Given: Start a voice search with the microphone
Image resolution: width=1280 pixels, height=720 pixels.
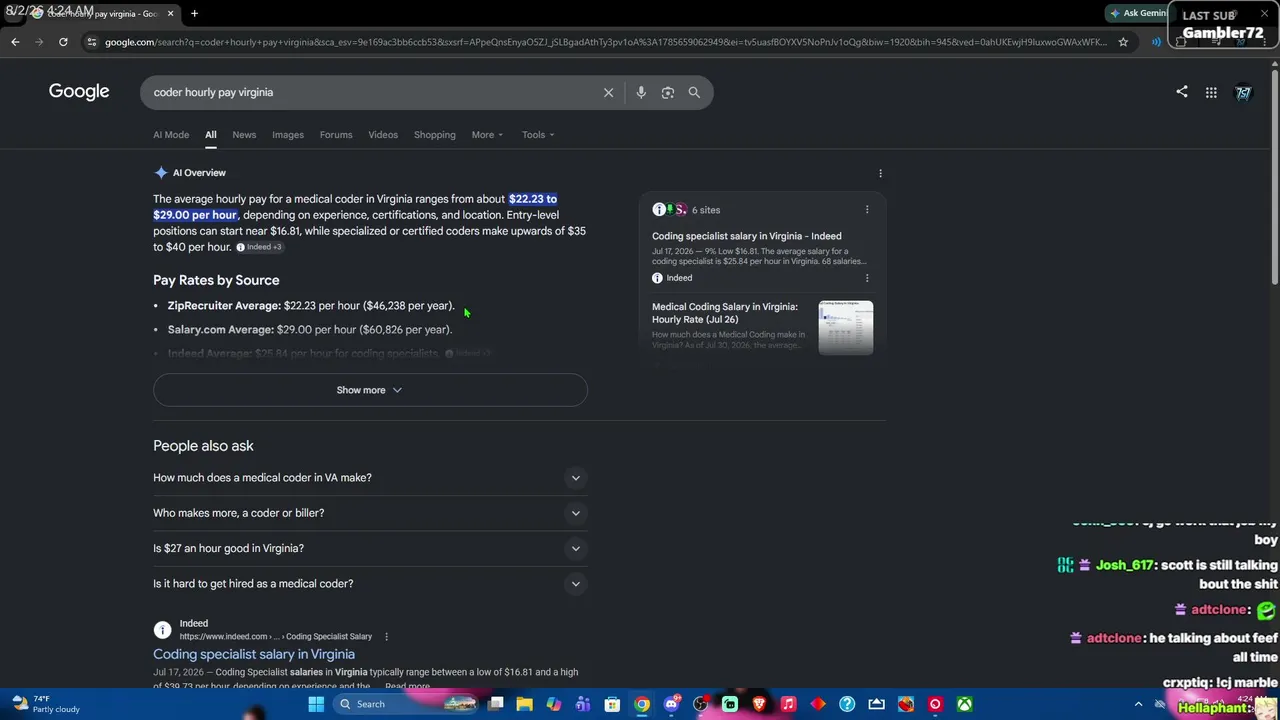Looking at the screenshot, I should [641, 92].
